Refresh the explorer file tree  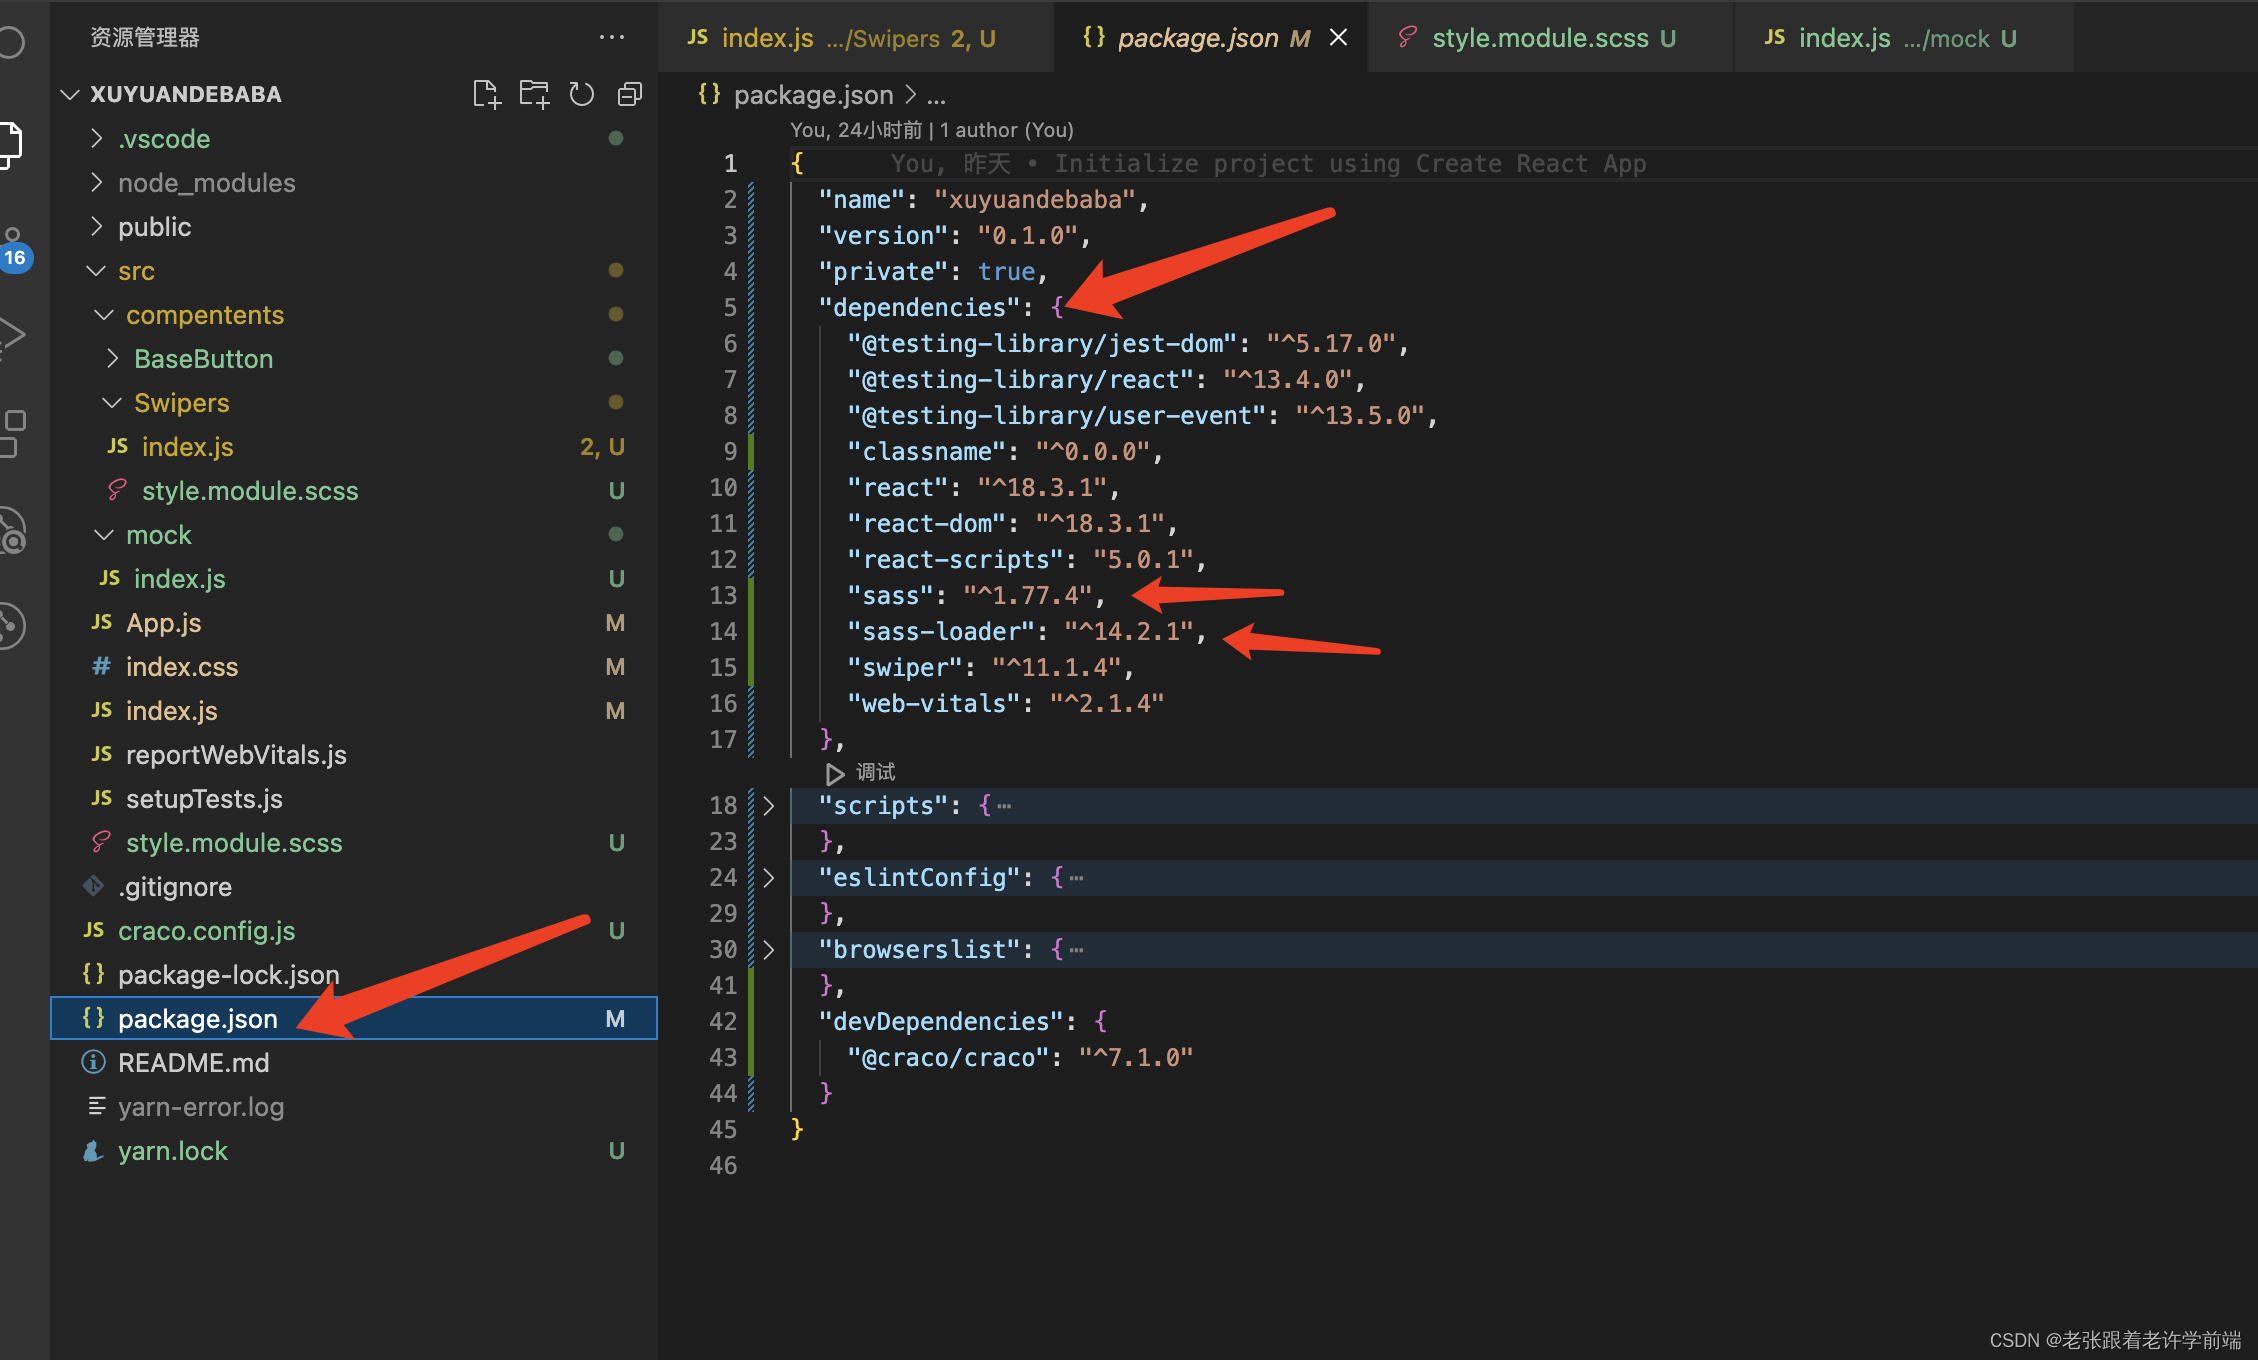click(x=582, y=94)
